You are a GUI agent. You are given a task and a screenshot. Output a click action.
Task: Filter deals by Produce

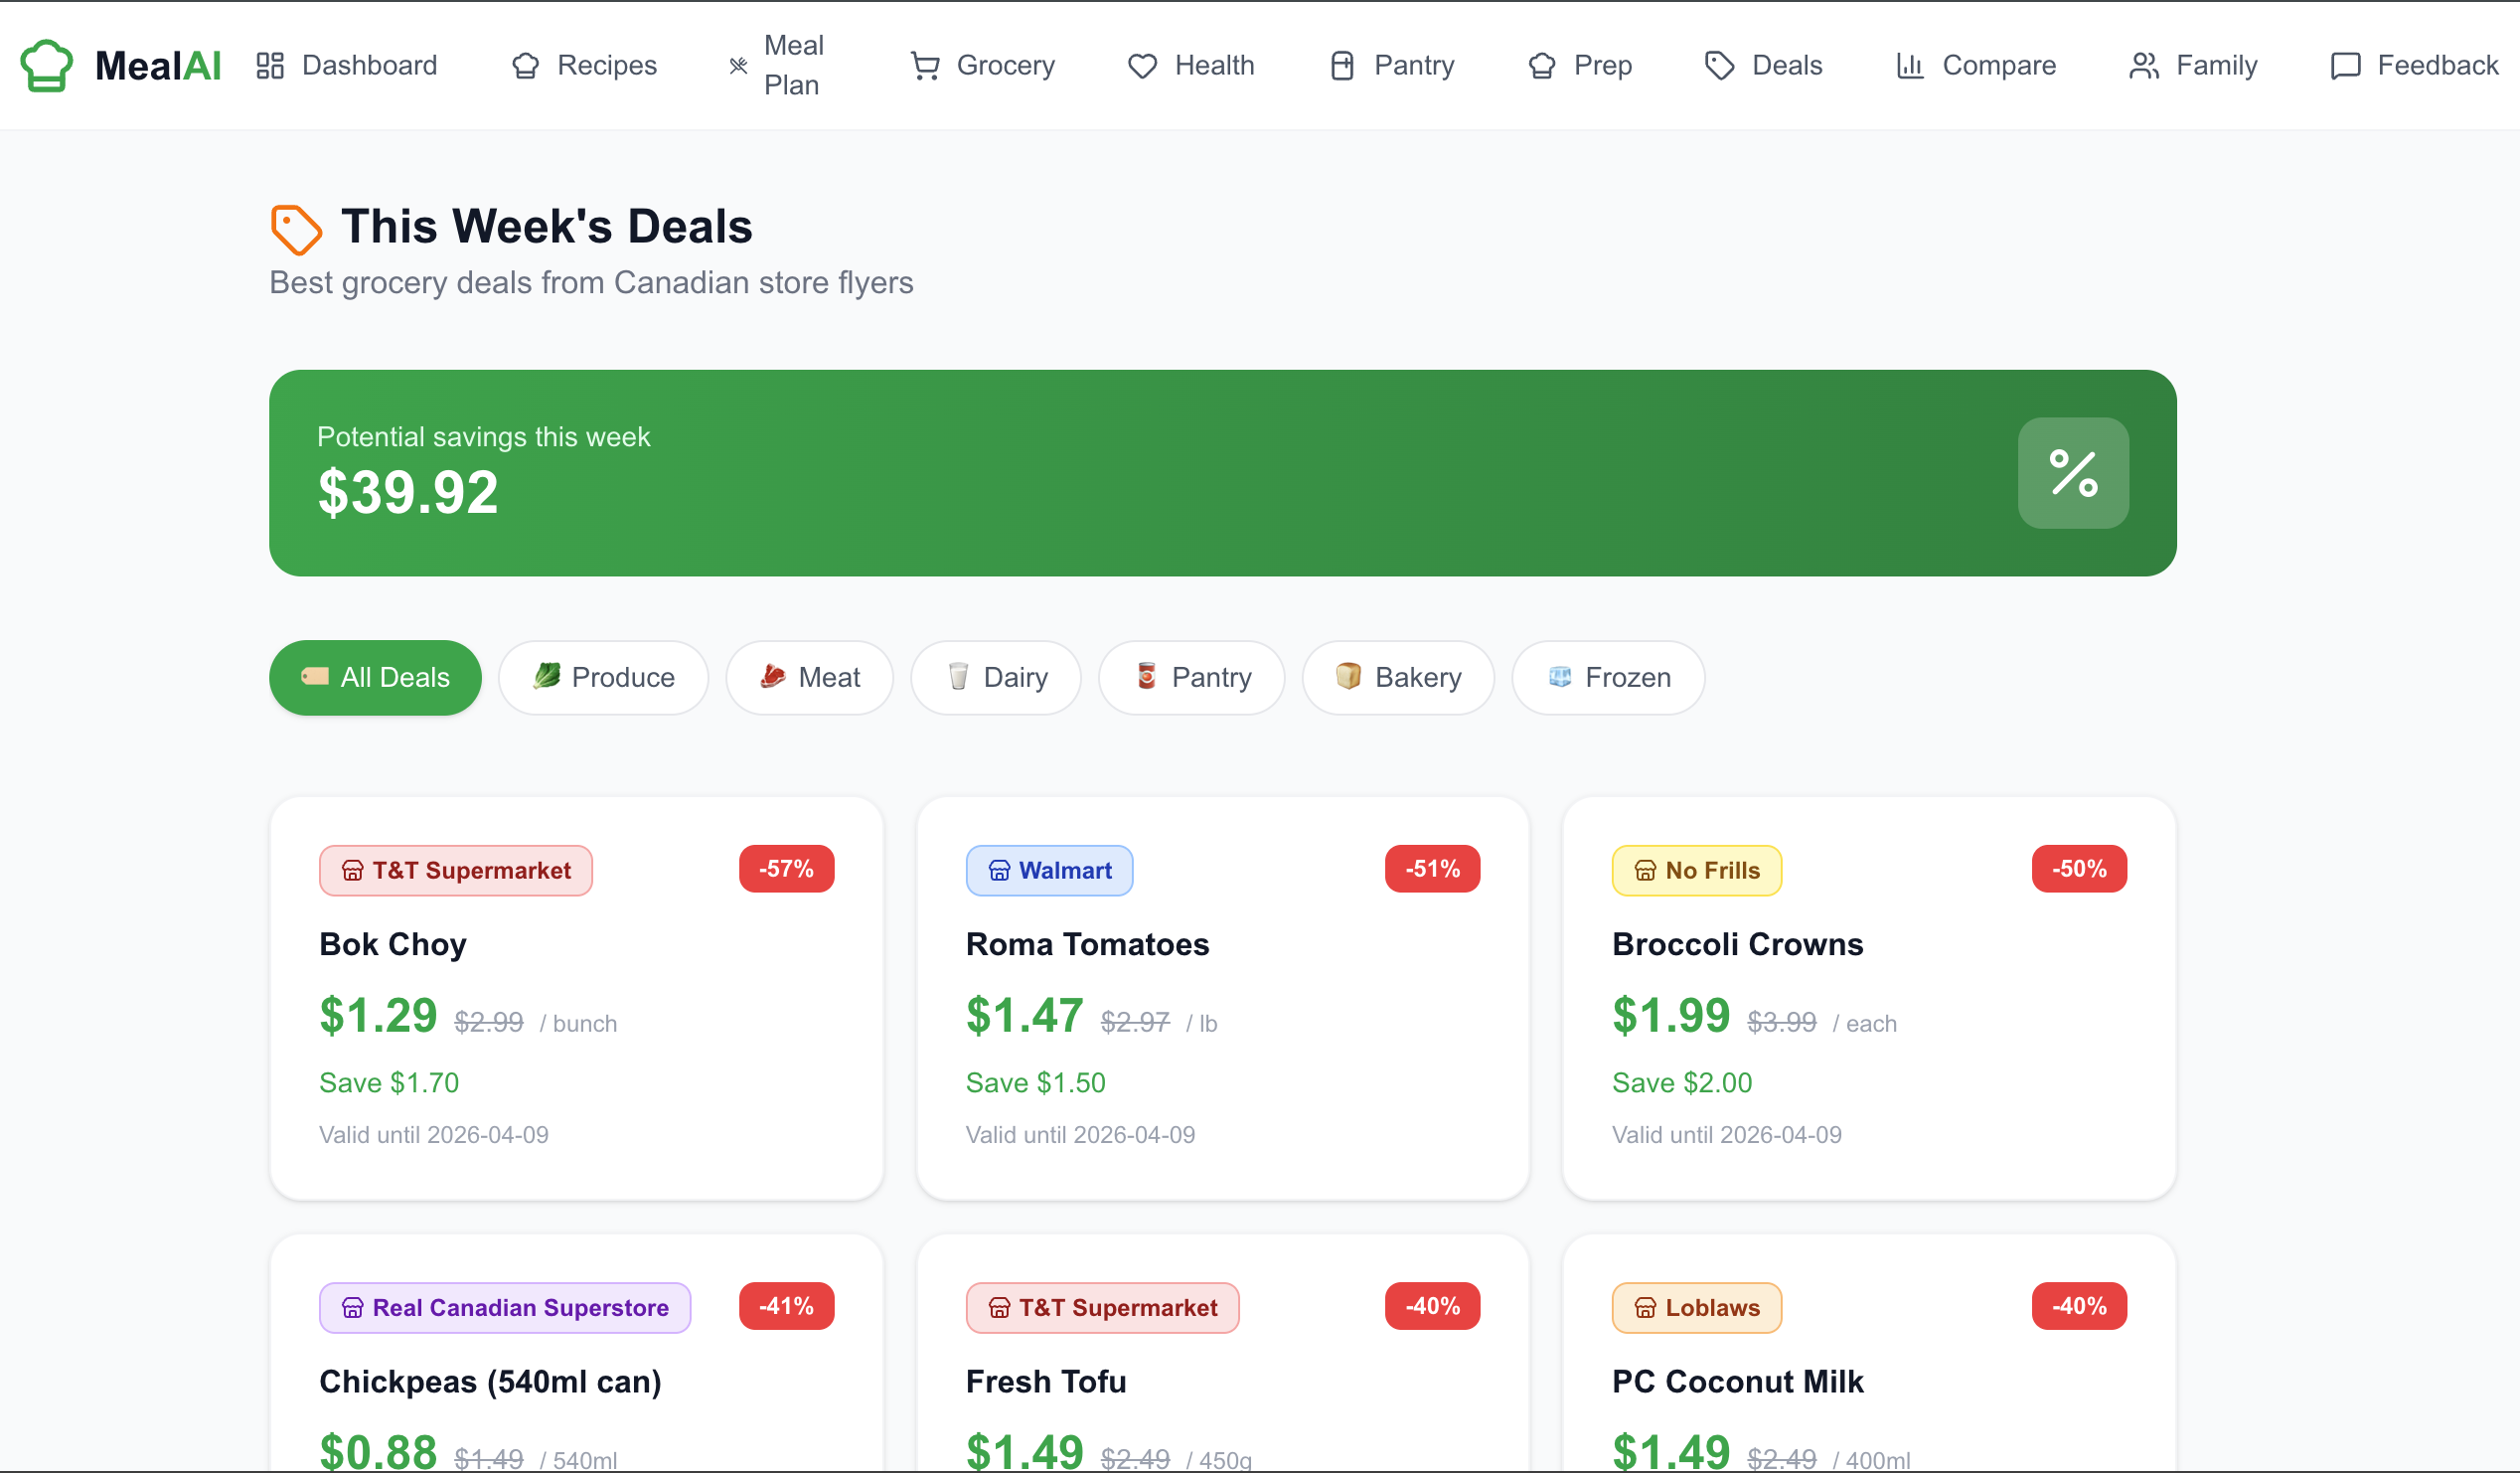click(603, 677)
